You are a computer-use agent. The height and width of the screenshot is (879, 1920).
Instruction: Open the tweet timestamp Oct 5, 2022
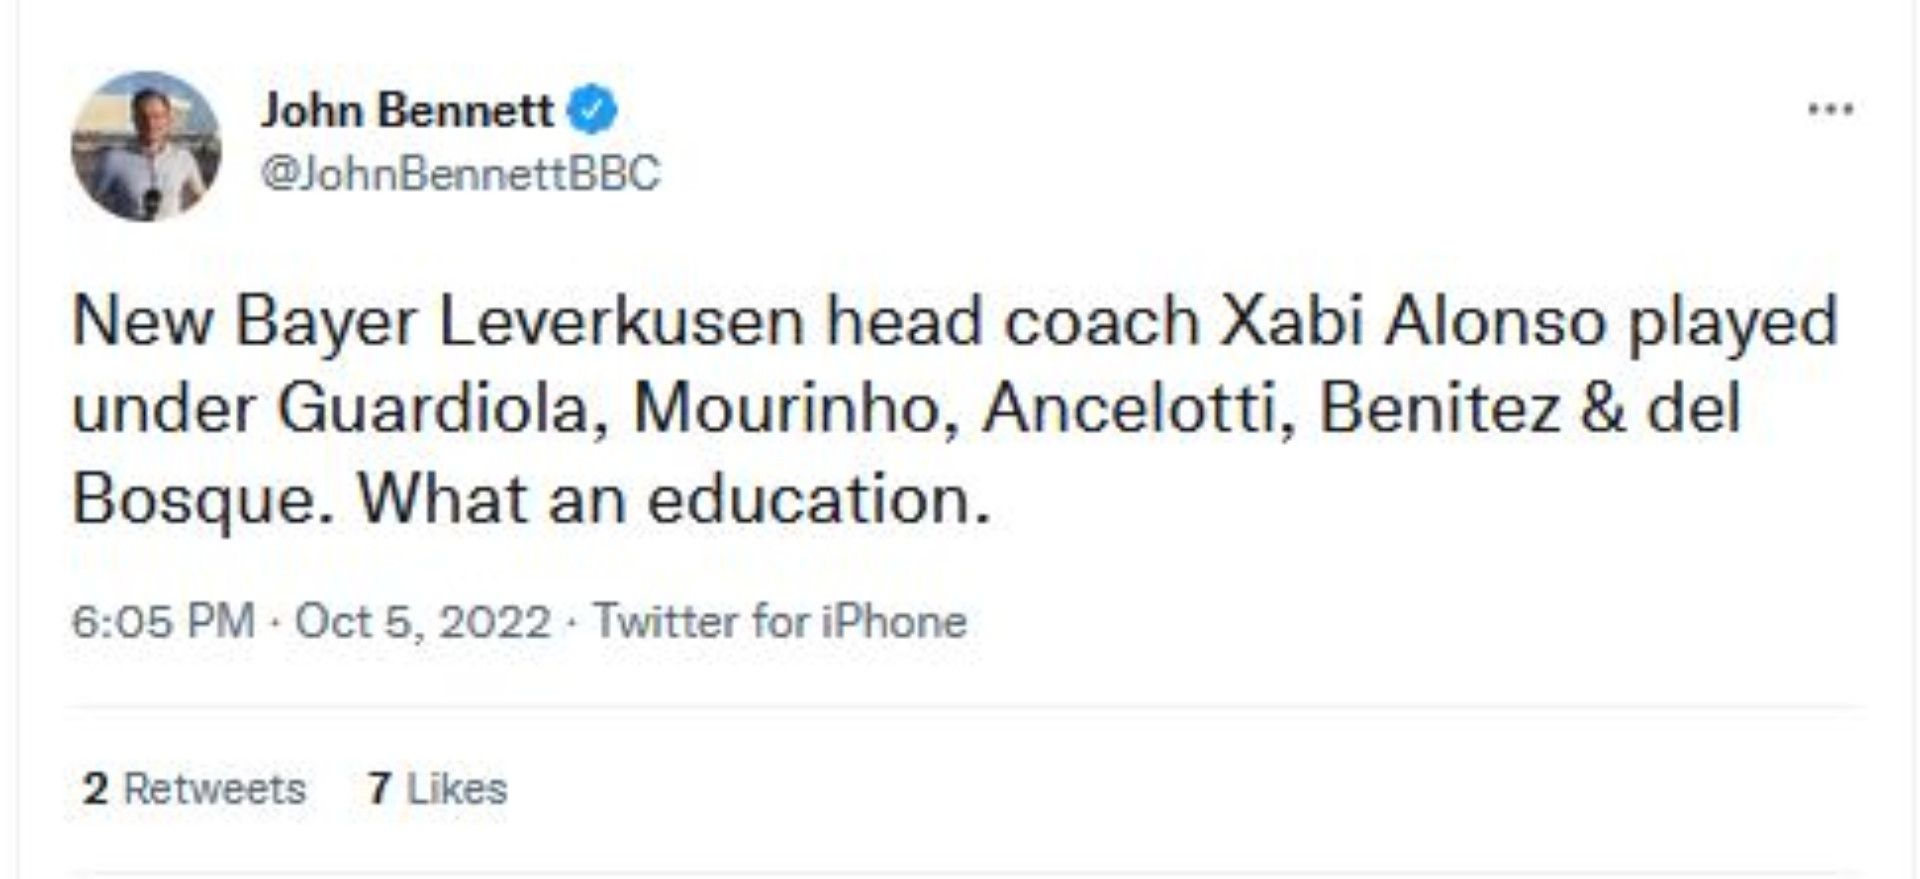click(424, 622)
